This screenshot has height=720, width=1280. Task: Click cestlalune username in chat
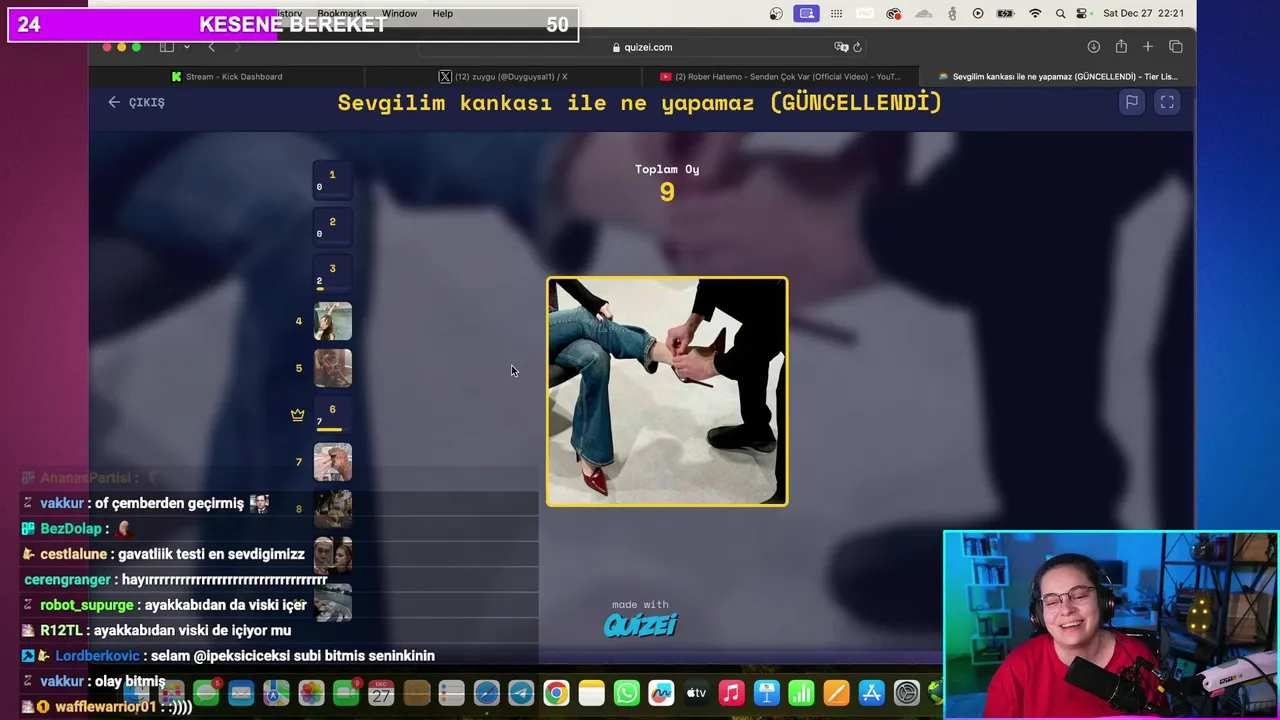[x=73, y=554]
